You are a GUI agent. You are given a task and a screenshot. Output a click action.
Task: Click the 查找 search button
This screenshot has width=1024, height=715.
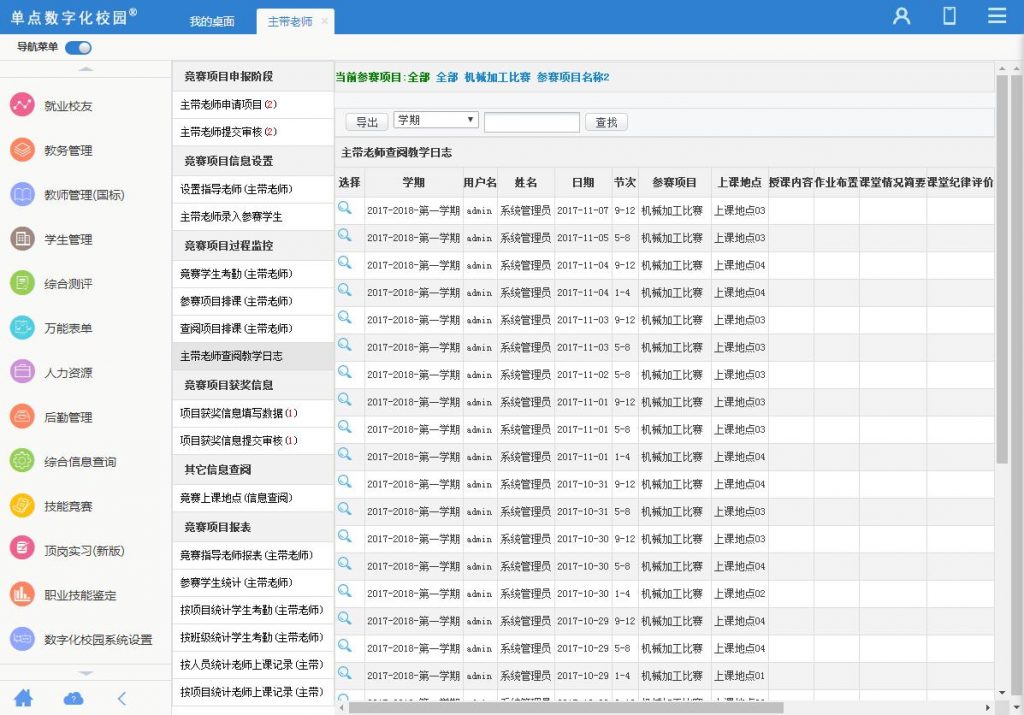606,122
